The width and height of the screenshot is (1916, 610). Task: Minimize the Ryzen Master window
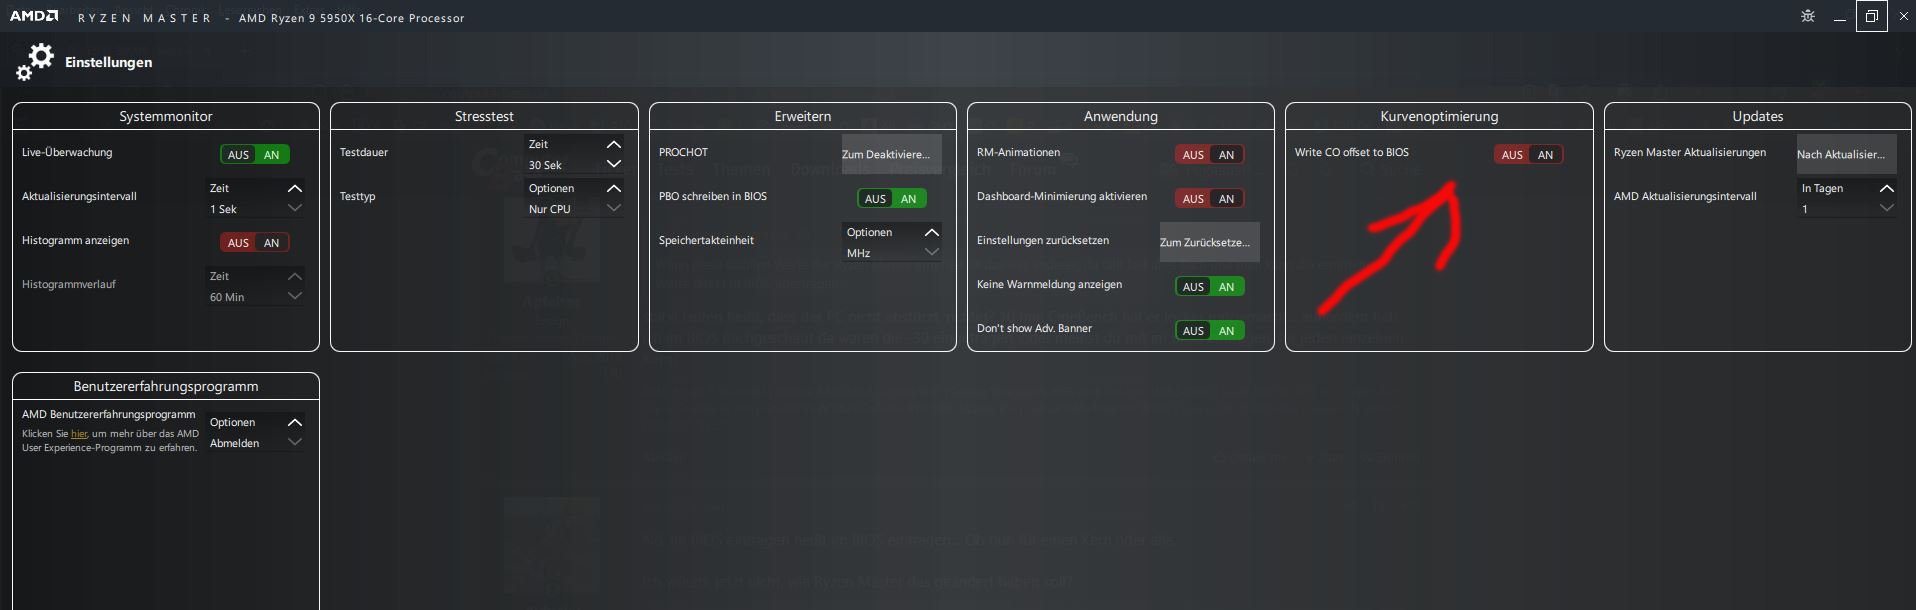(1839, 16)
